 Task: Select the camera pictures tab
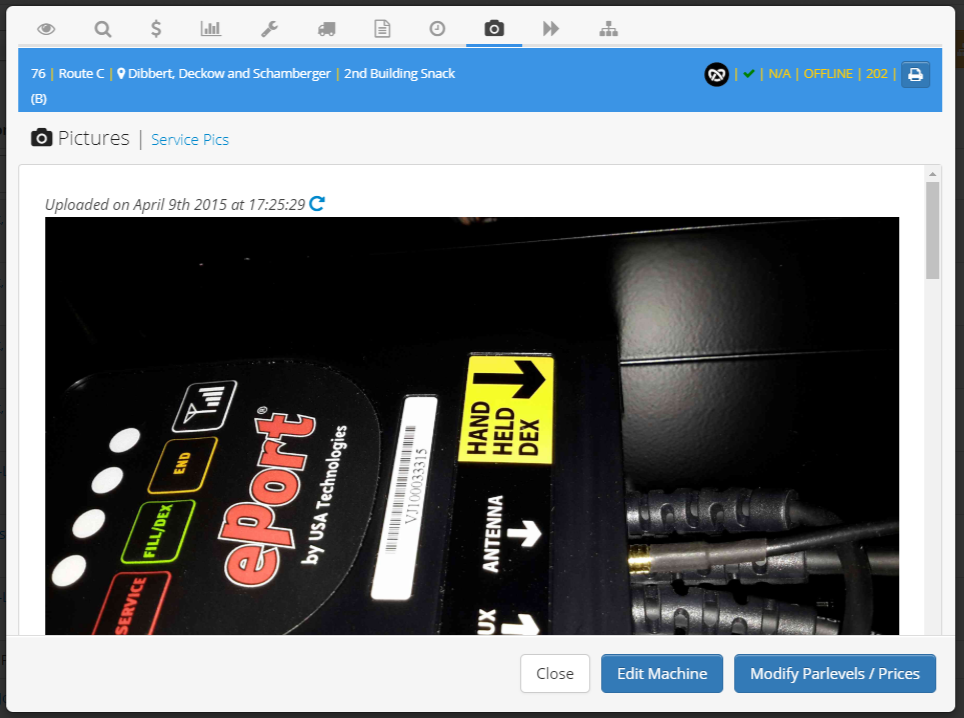[494, 28]
